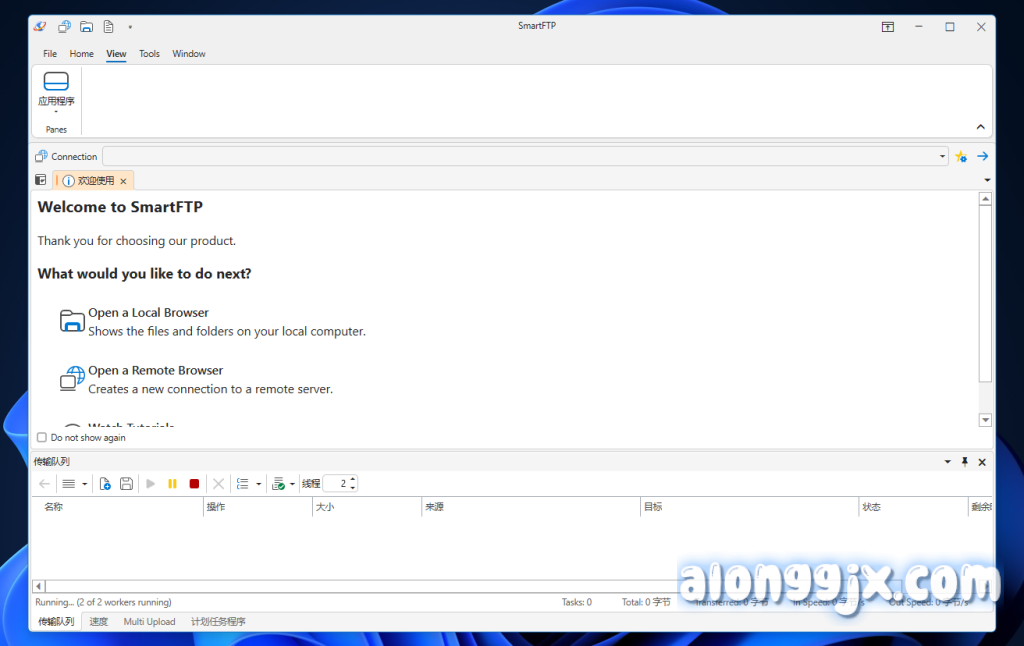Pin the transfer queue panel
1024x646 pixels.
[x=964, y=462]
